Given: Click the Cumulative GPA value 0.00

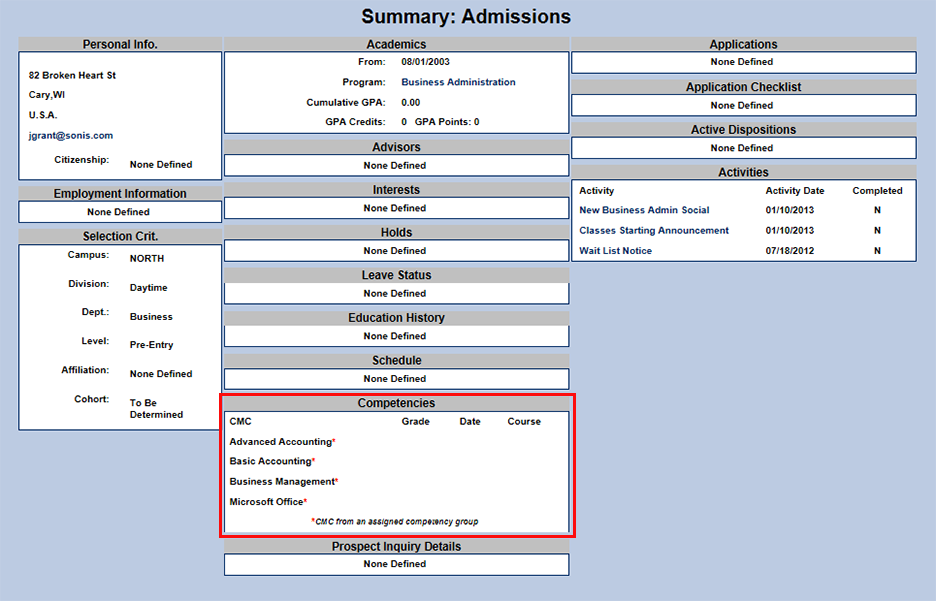Looking at the screenshot, I should tap(411, 103).
